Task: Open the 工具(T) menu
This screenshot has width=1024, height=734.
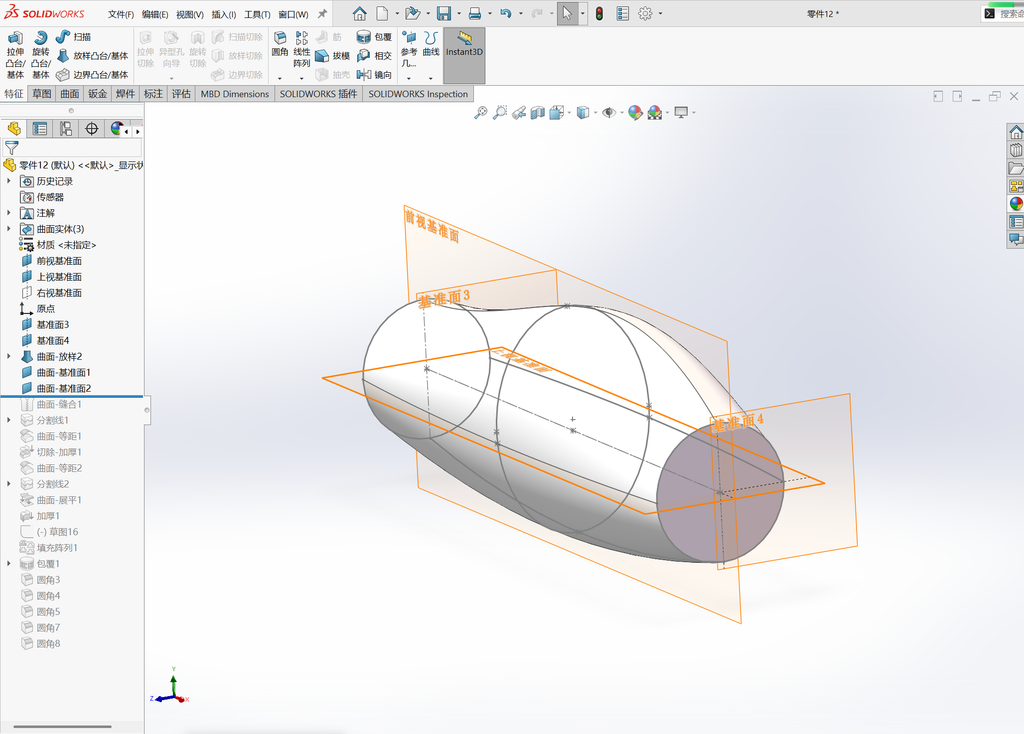Action: pos(257,14)
